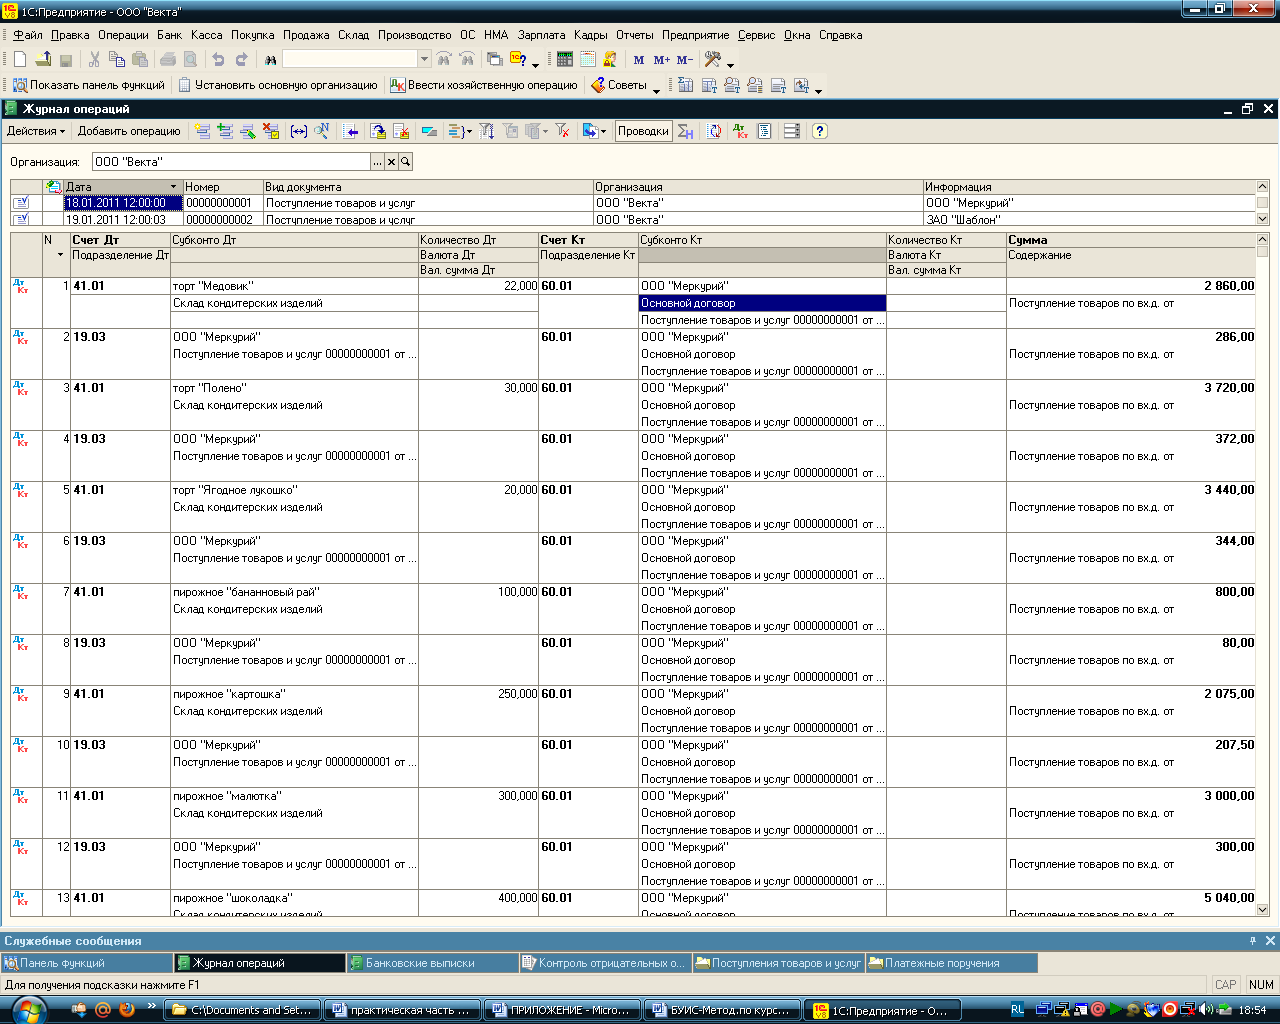The height and width of the screenshot is (1024, 1280).
Task: Open the Советы dropdown arrow
Action: tap(656, 89)
